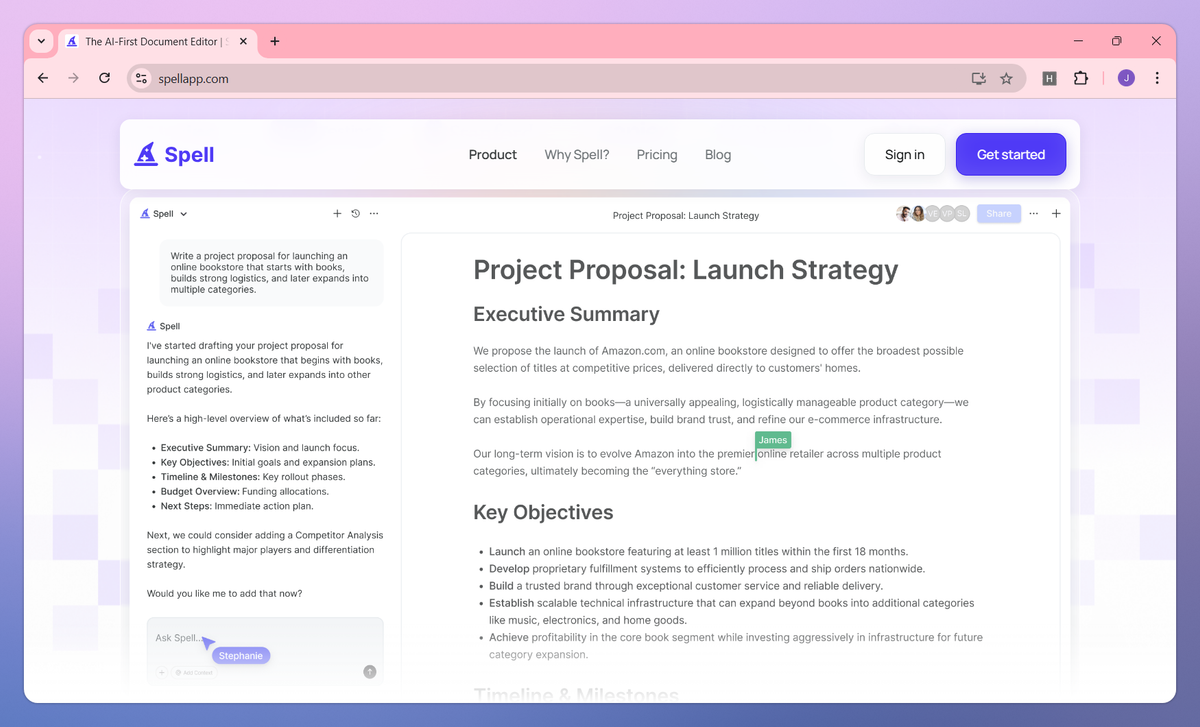The width and height of the screenshot is (1200, 727).
Task: Click the site information icon in the address bar
Action: (x=141, y=78)
